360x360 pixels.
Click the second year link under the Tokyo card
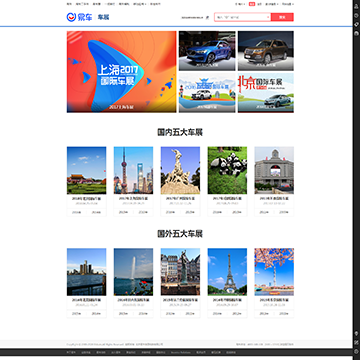tap(284, 314)
